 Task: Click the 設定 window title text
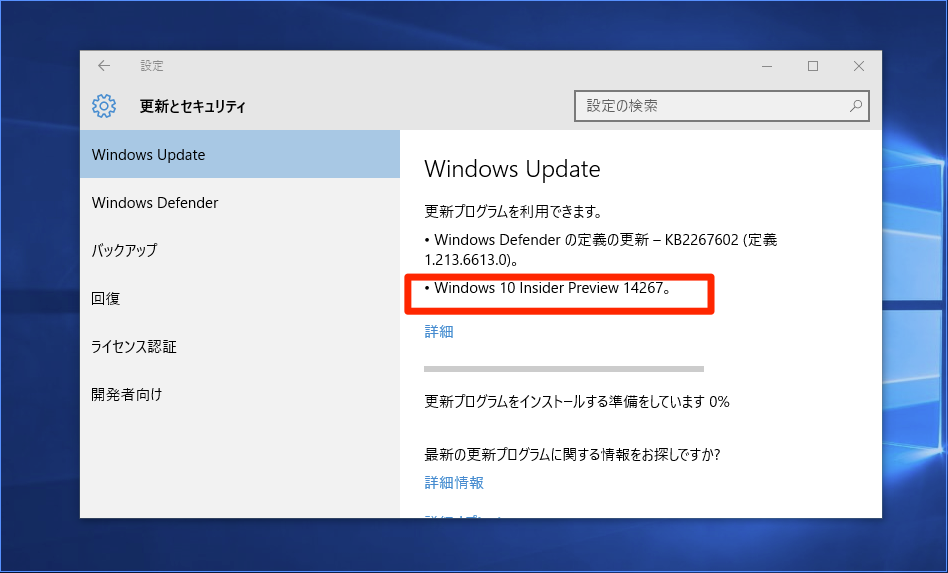[152, 66]
